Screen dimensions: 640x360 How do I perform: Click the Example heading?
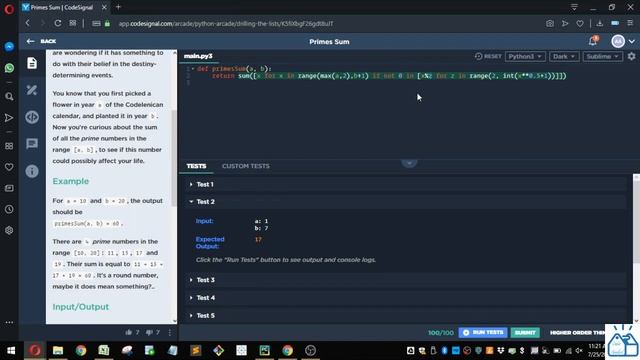pos(71,181)
